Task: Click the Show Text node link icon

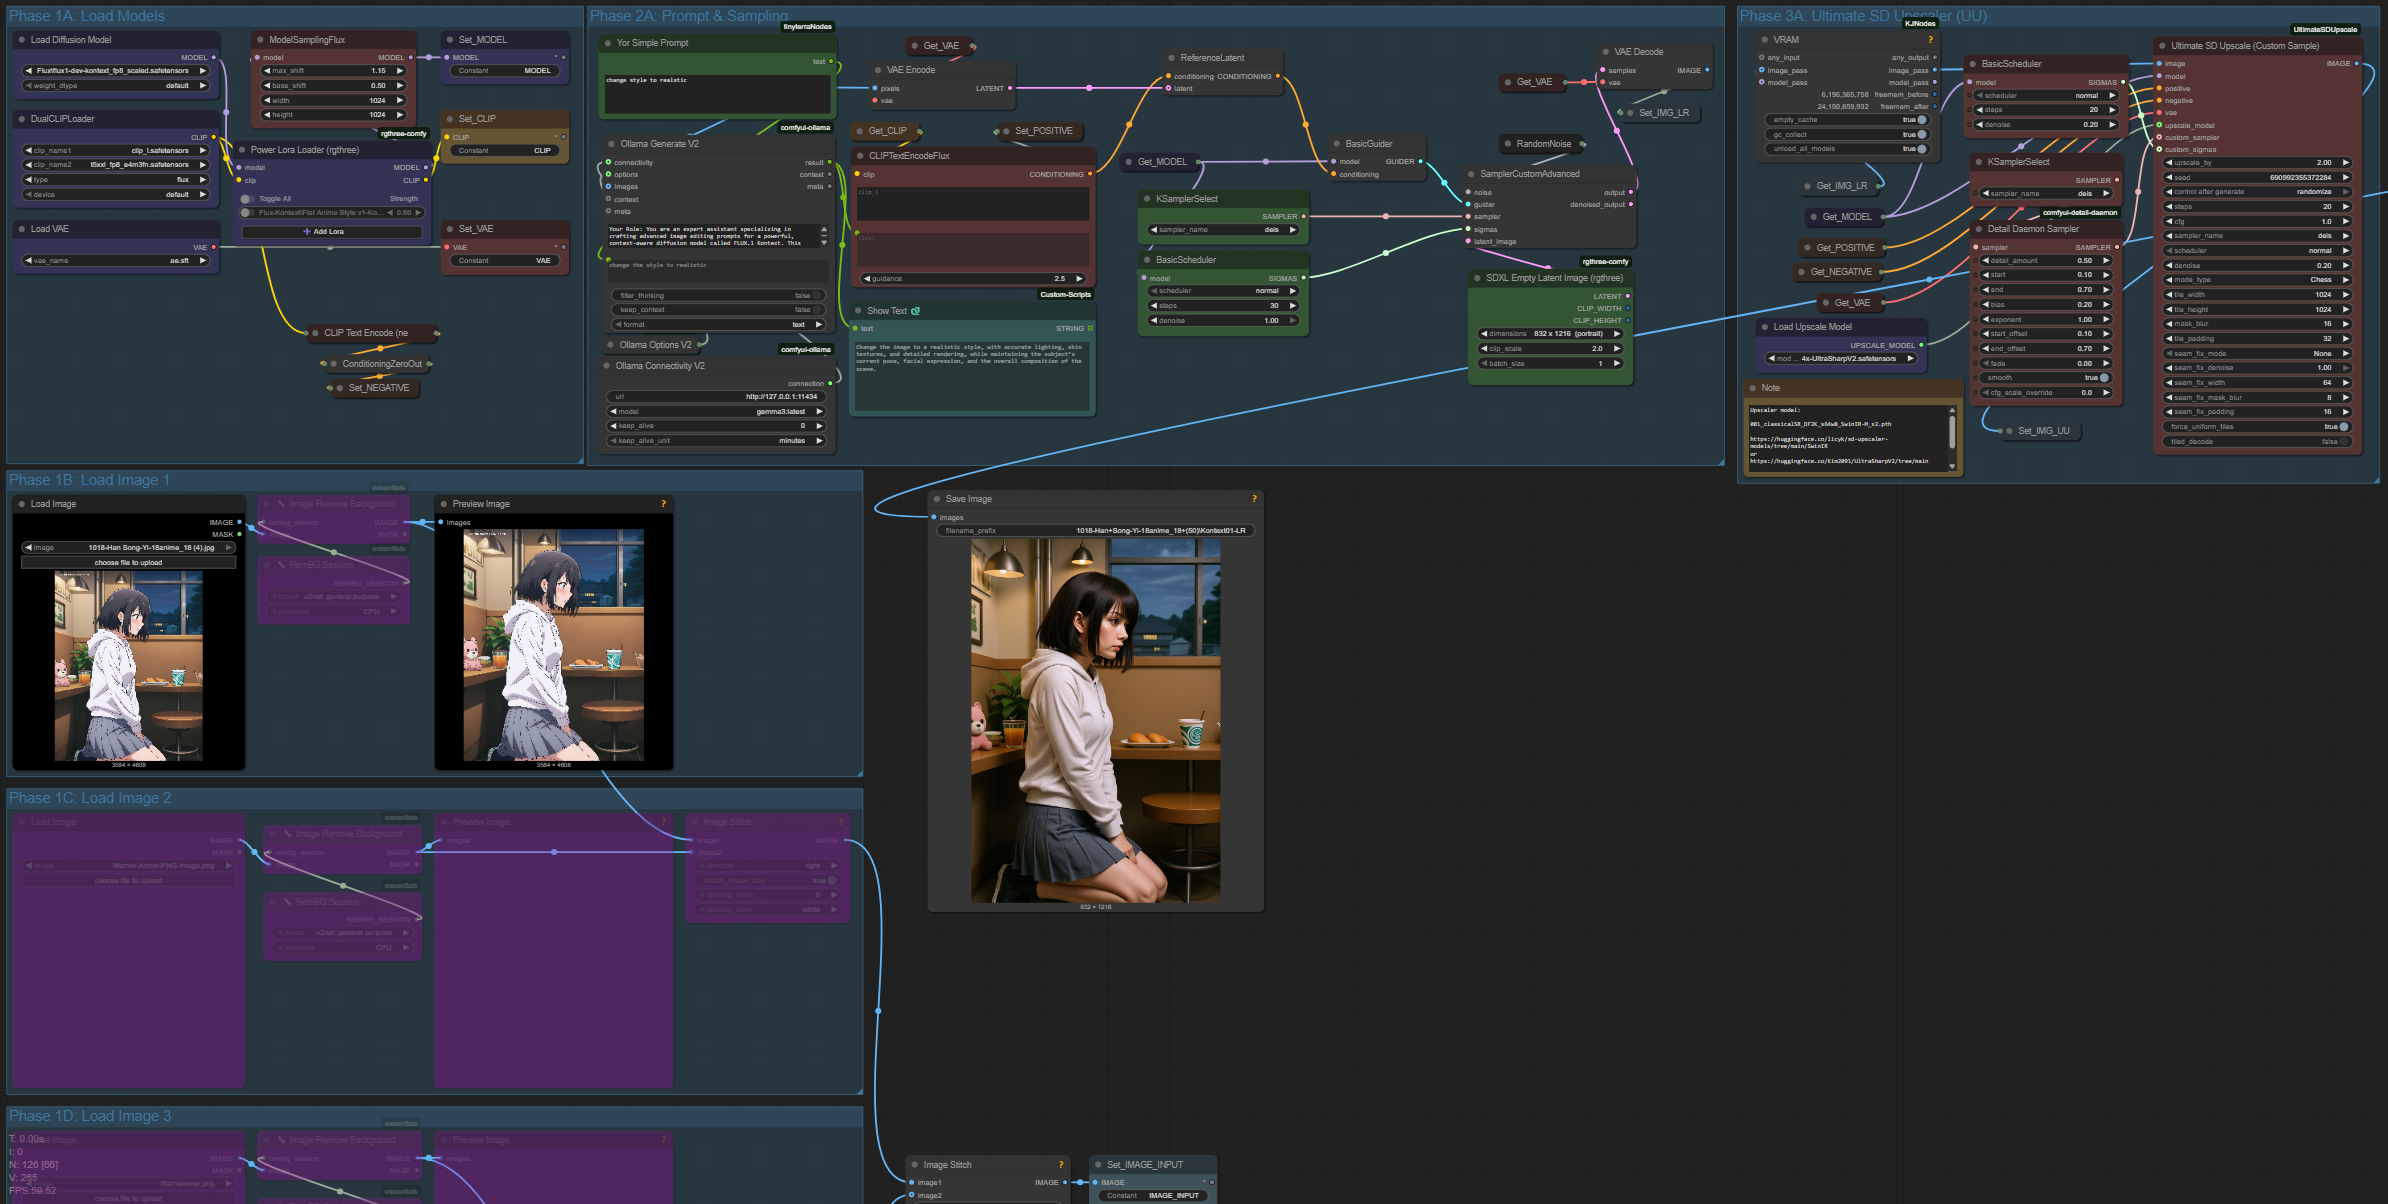Action: (916, 311)
